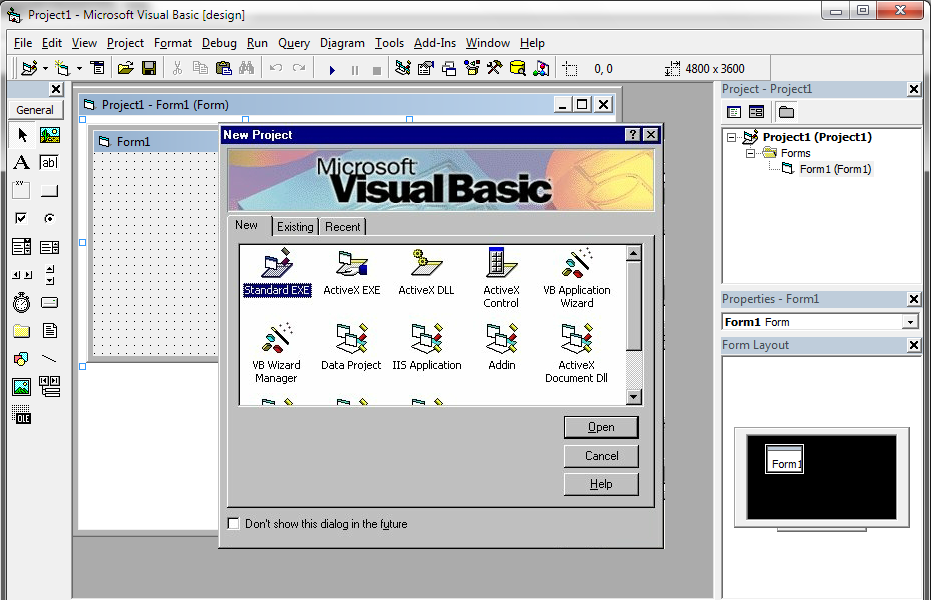
Task: Save the project using the toolbar icon
Action: pos(149,67)
